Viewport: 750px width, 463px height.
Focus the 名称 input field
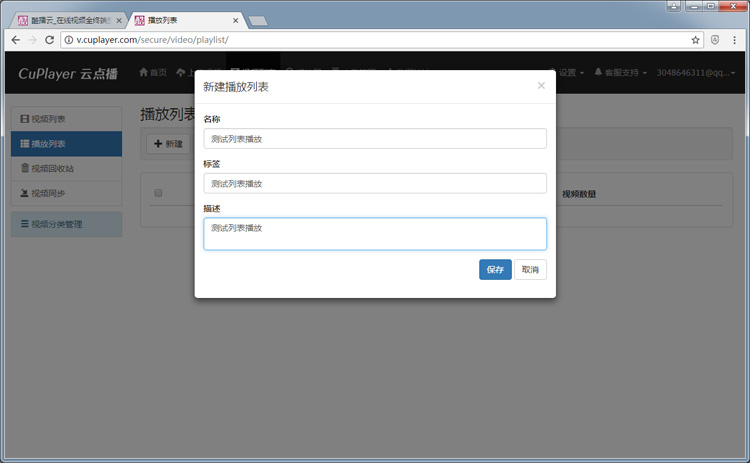(x=374, y=139)
